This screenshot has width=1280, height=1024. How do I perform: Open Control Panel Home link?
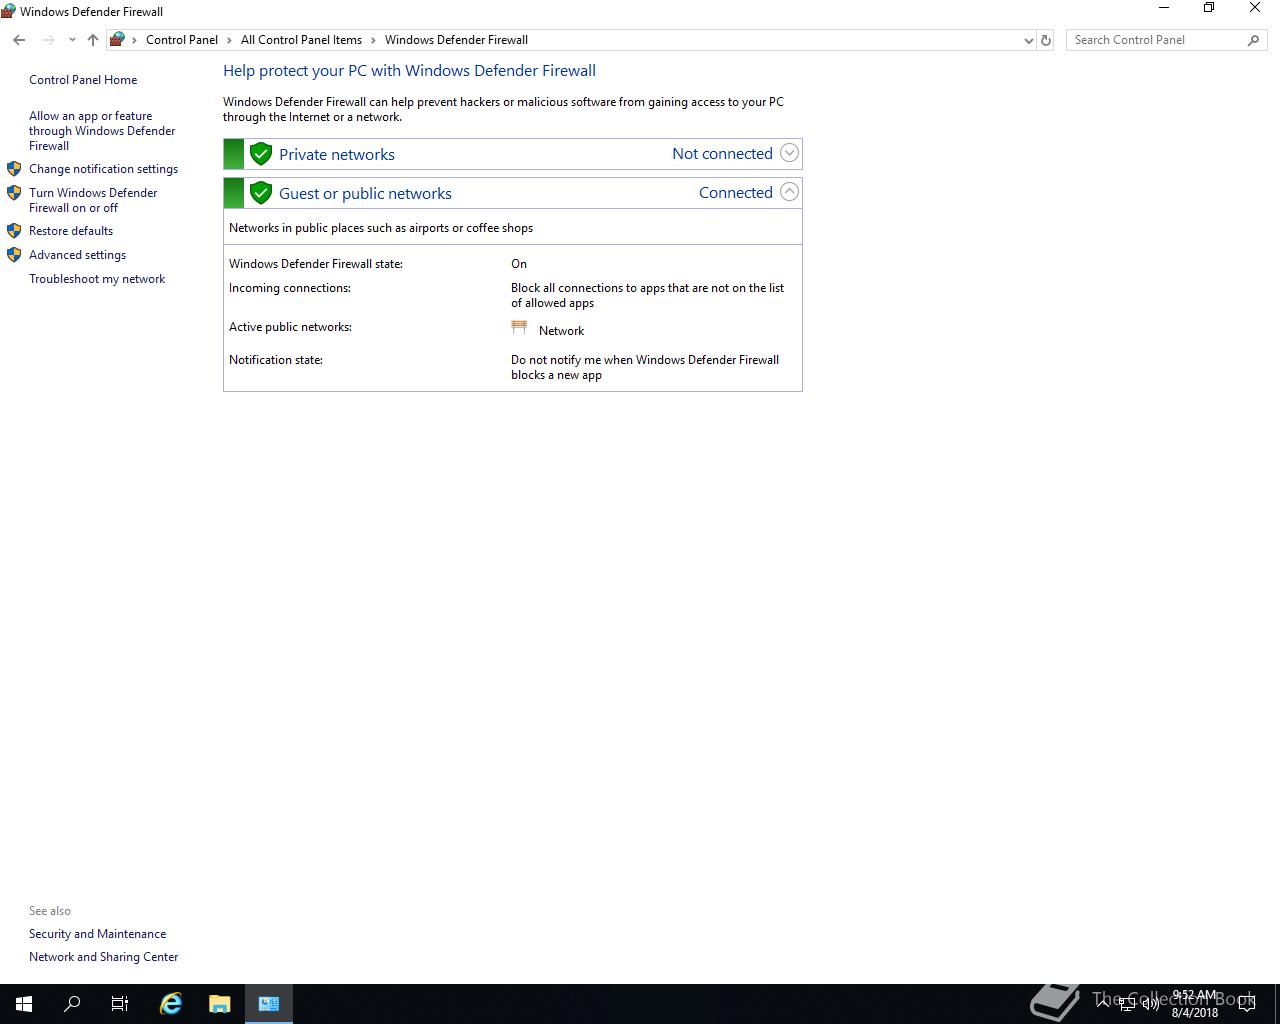click(x=83, y=80)
